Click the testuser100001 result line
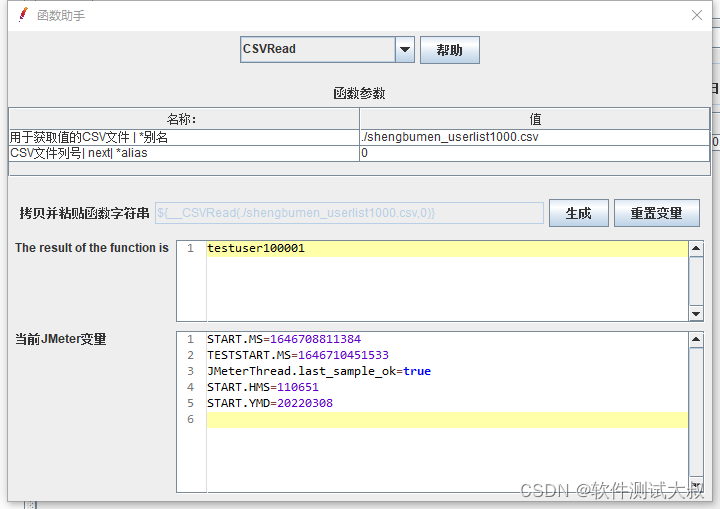Screen dimensions: 720x509 (x=447, y=249)
